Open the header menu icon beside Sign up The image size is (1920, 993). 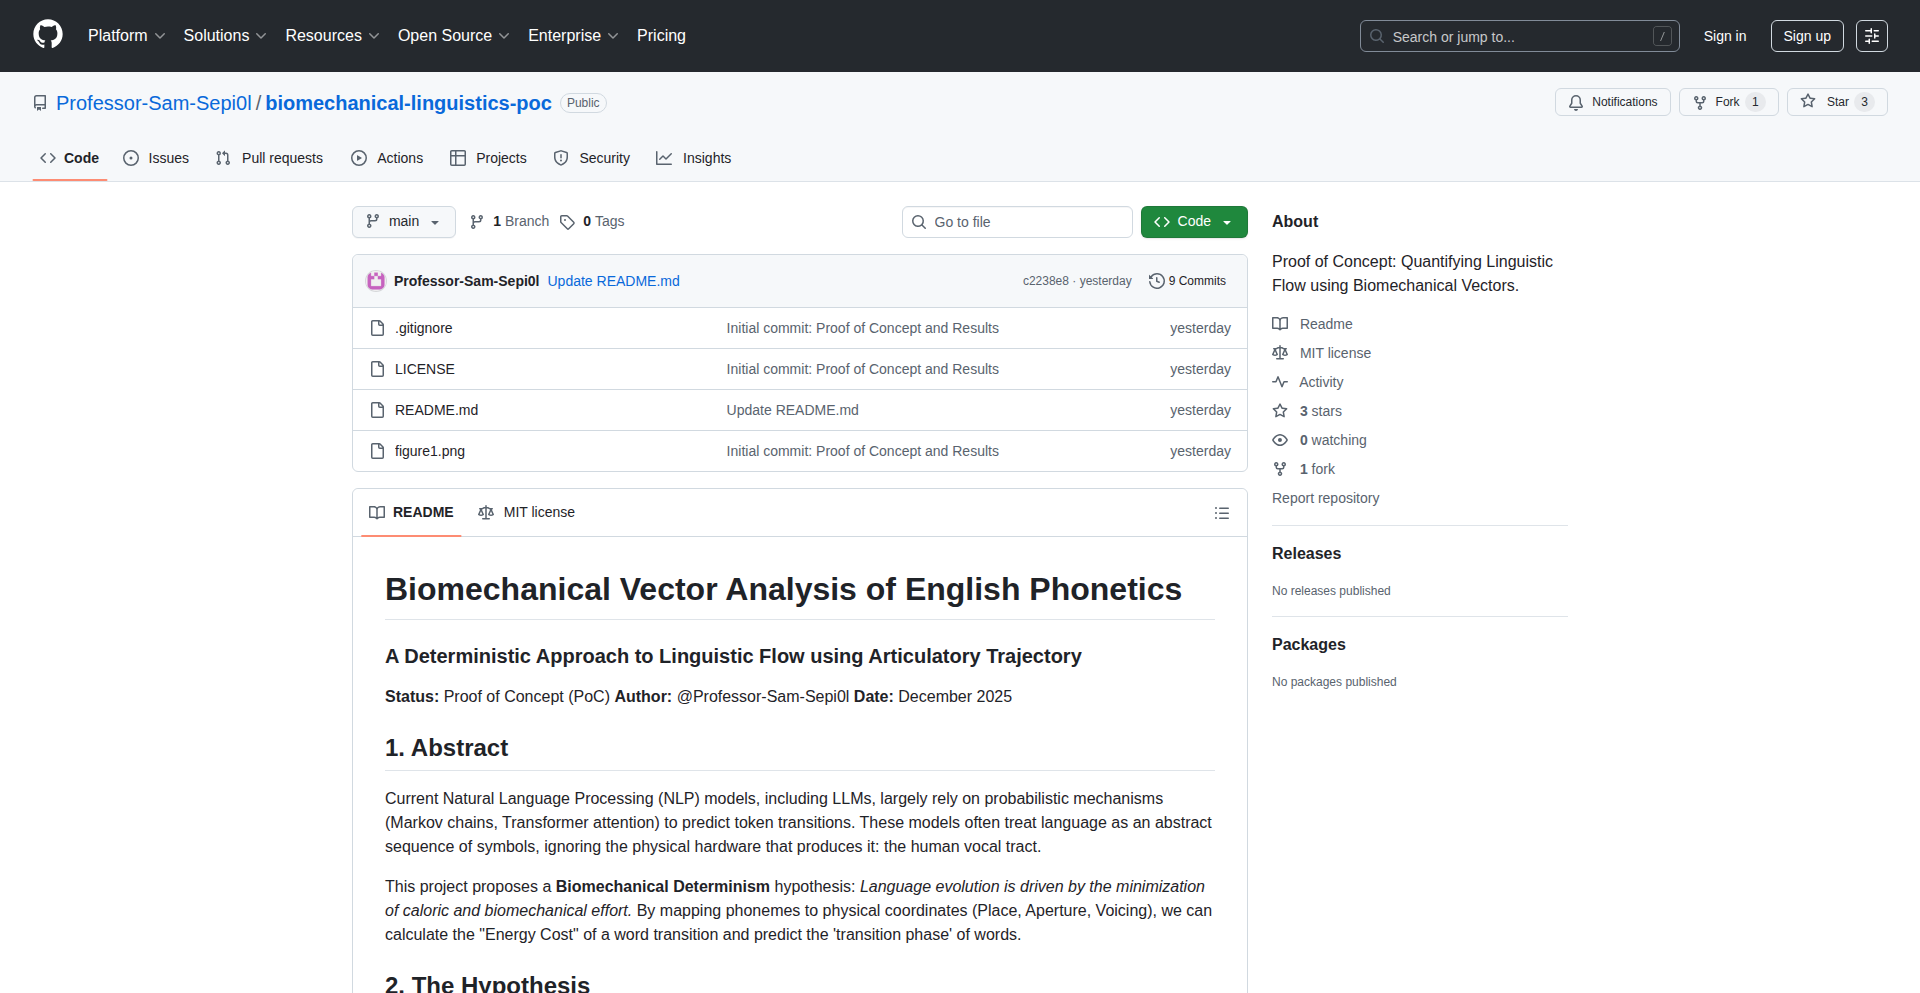point(1871,36)
